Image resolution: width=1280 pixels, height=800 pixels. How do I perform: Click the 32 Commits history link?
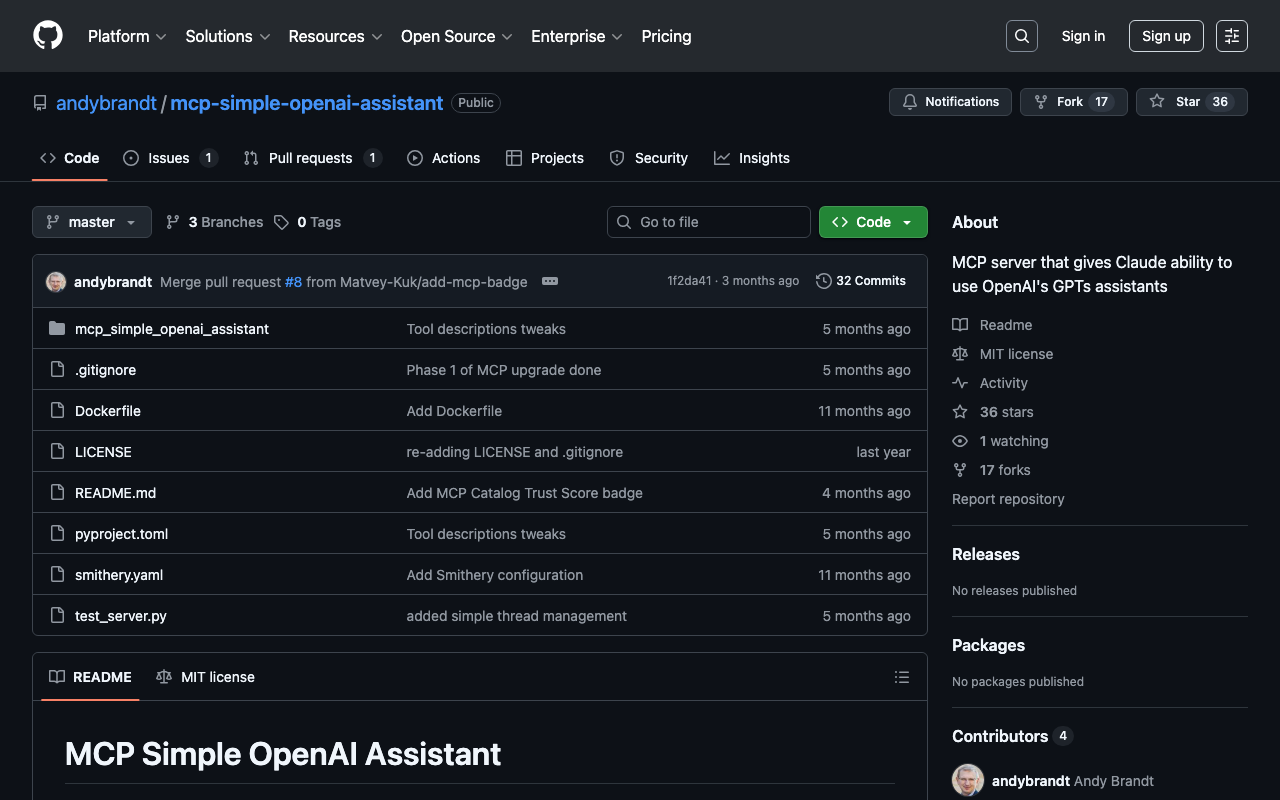click(861, 281)
